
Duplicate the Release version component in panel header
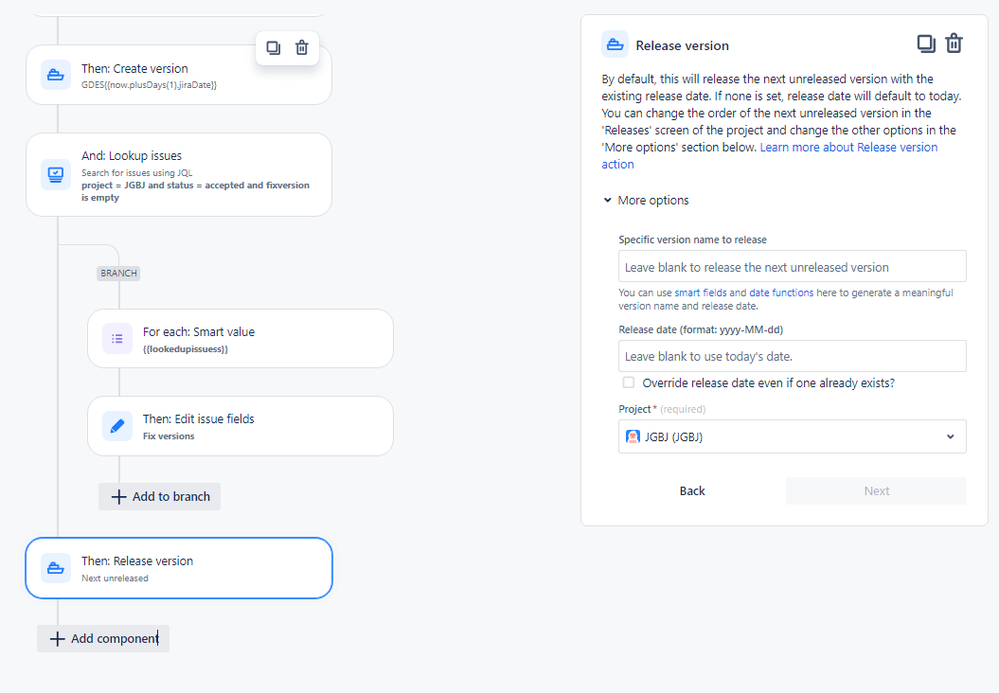click(x=926, y=43)
